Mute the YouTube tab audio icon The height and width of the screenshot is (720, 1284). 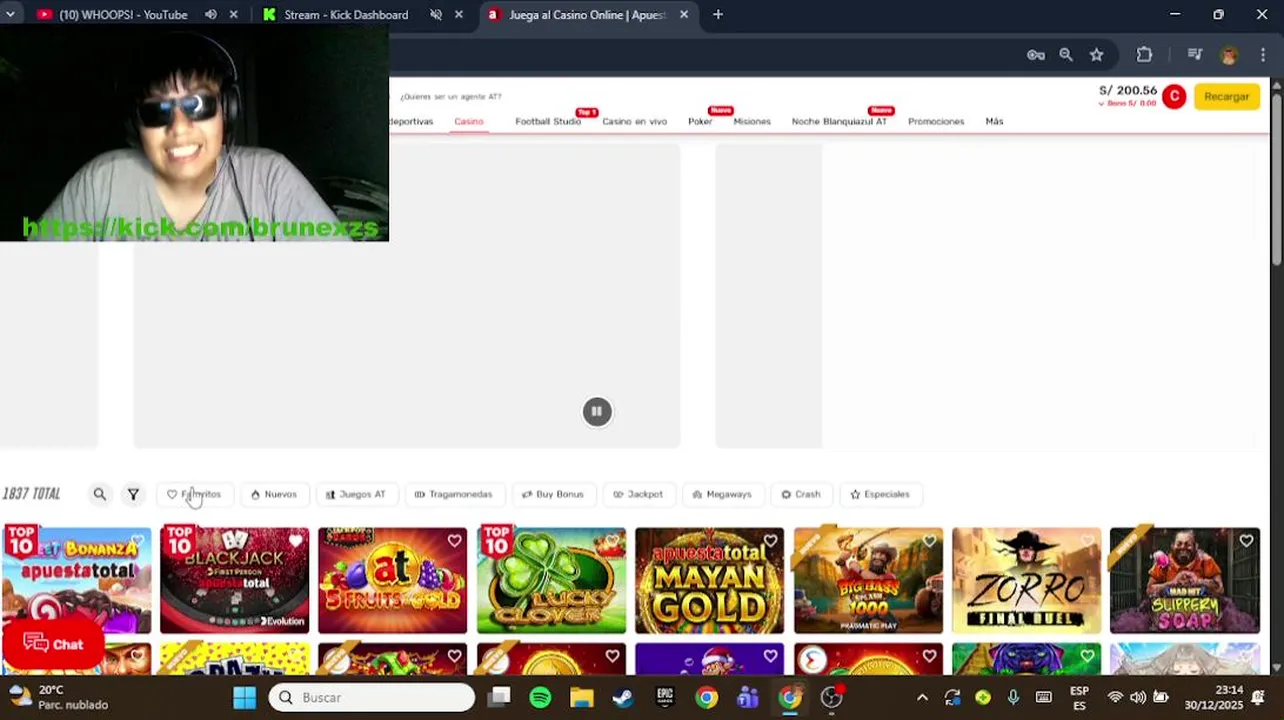click(x=211, y=15)
